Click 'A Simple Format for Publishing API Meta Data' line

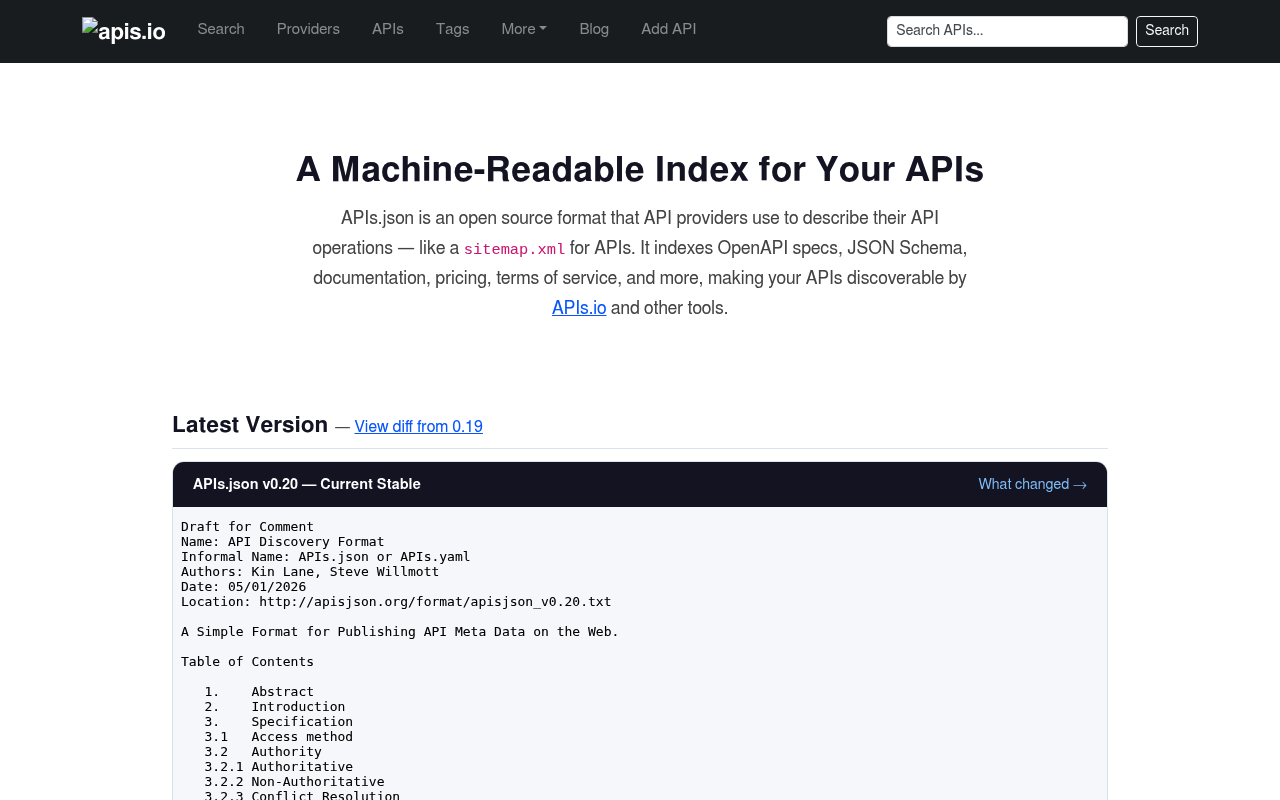pos(400,632)
